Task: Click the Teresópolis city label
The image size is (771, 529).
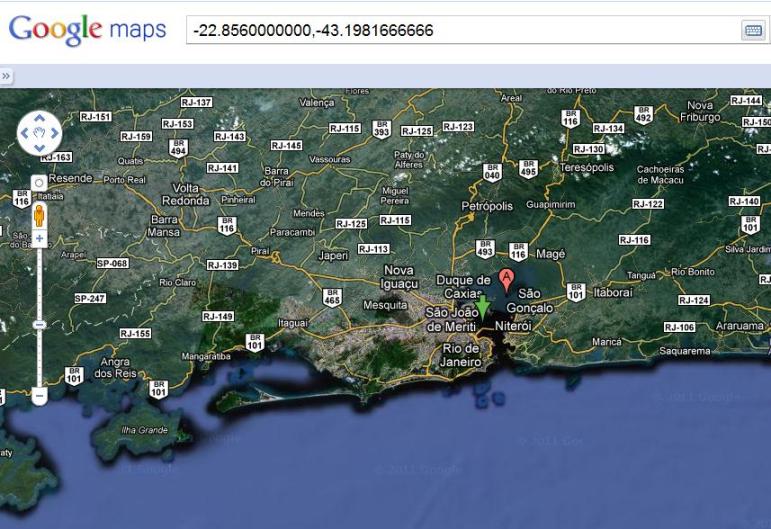Action: [x=587, y=167]
